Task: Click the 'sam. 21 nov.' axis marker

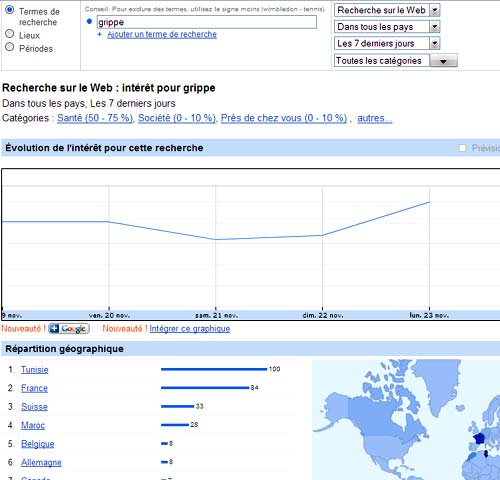Action: [x=216, y=315]
